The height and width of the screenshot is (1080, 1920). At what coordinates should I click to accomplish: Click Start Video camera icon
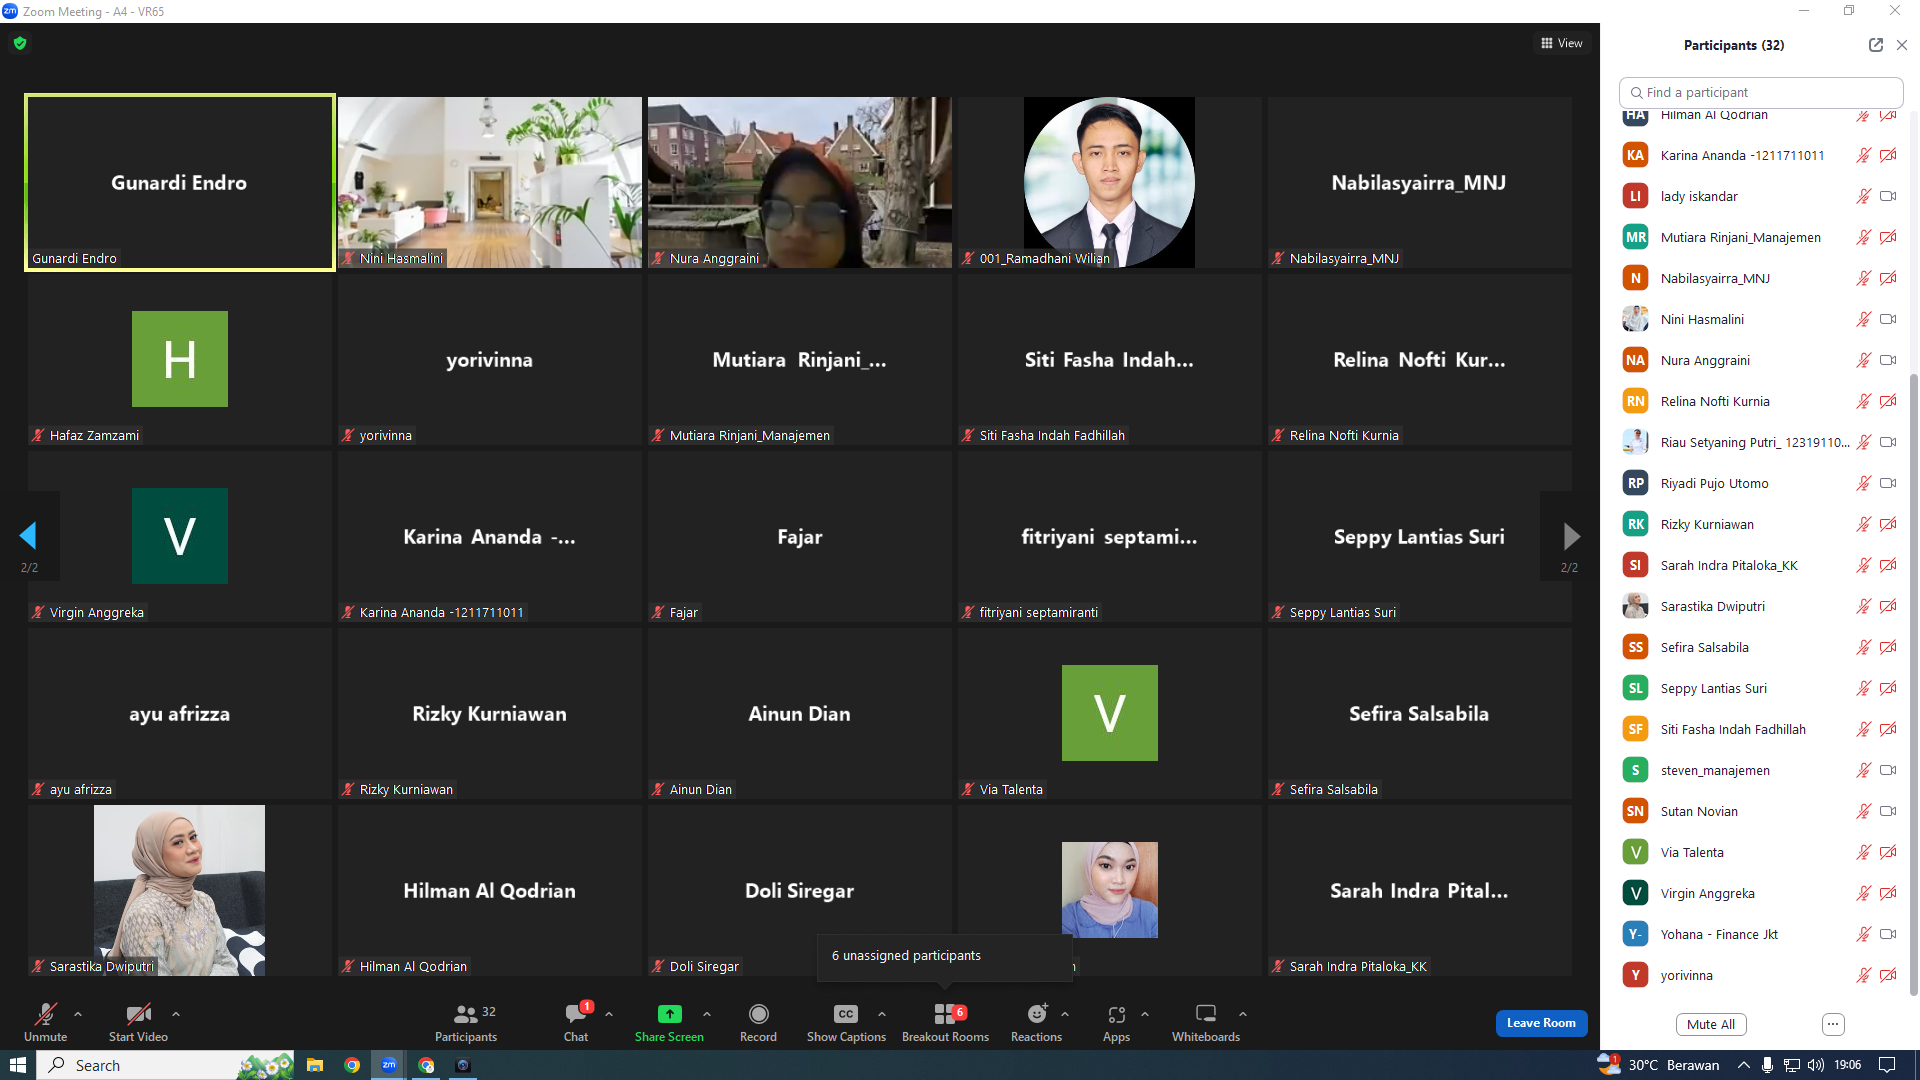(138, 1014)
